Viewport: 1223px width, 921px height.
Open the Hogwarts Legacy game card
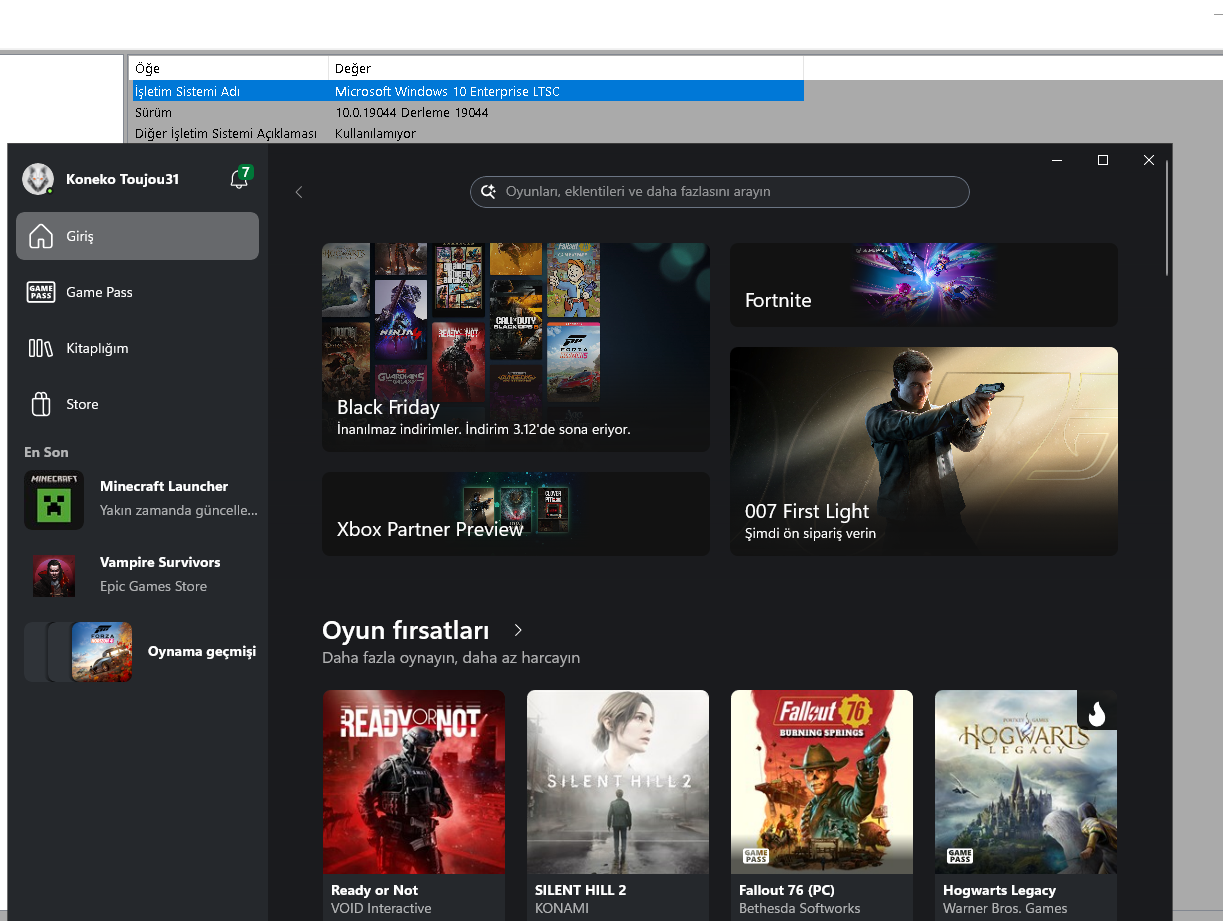1026,805
